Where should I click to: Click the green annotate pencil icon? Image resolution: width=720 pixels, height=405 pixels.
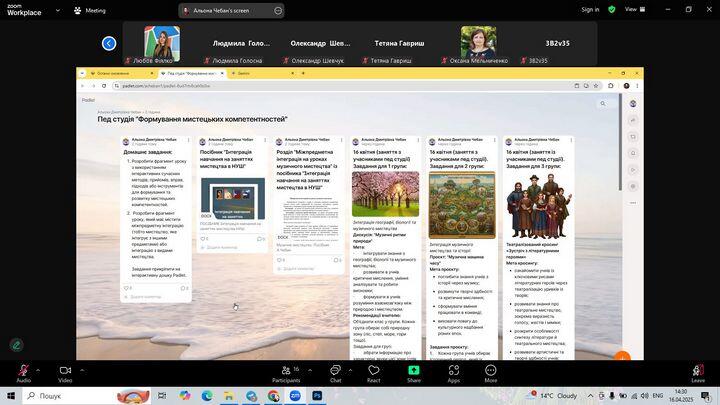[17, 345]
